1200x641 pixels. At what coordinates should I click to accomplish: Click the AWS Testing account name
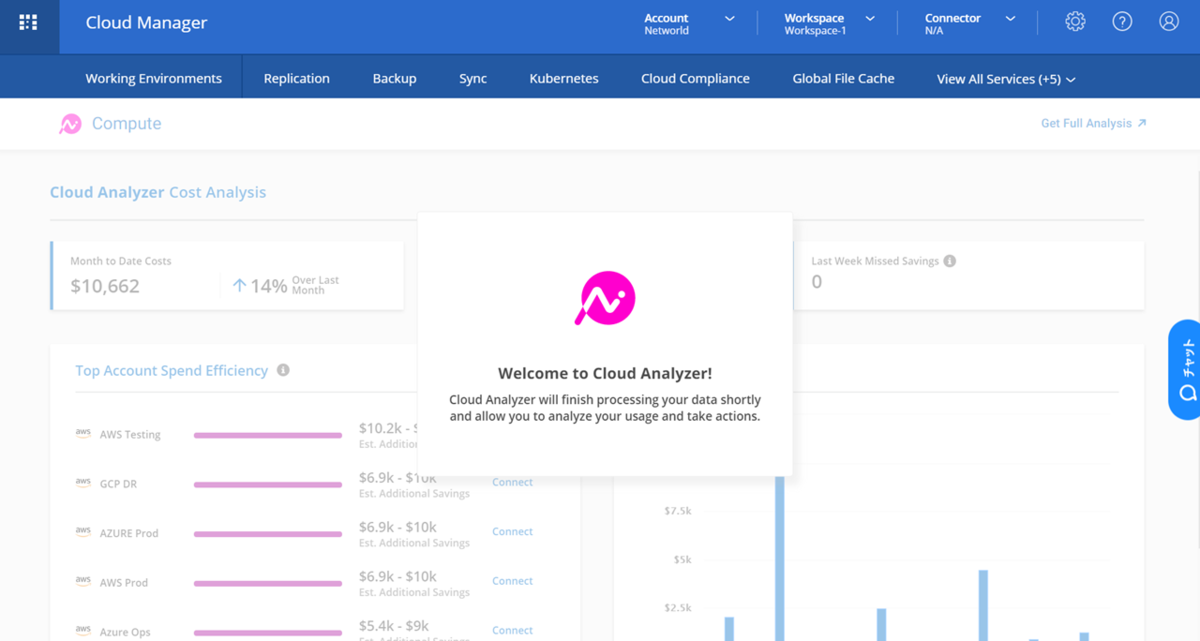point(130,434)
